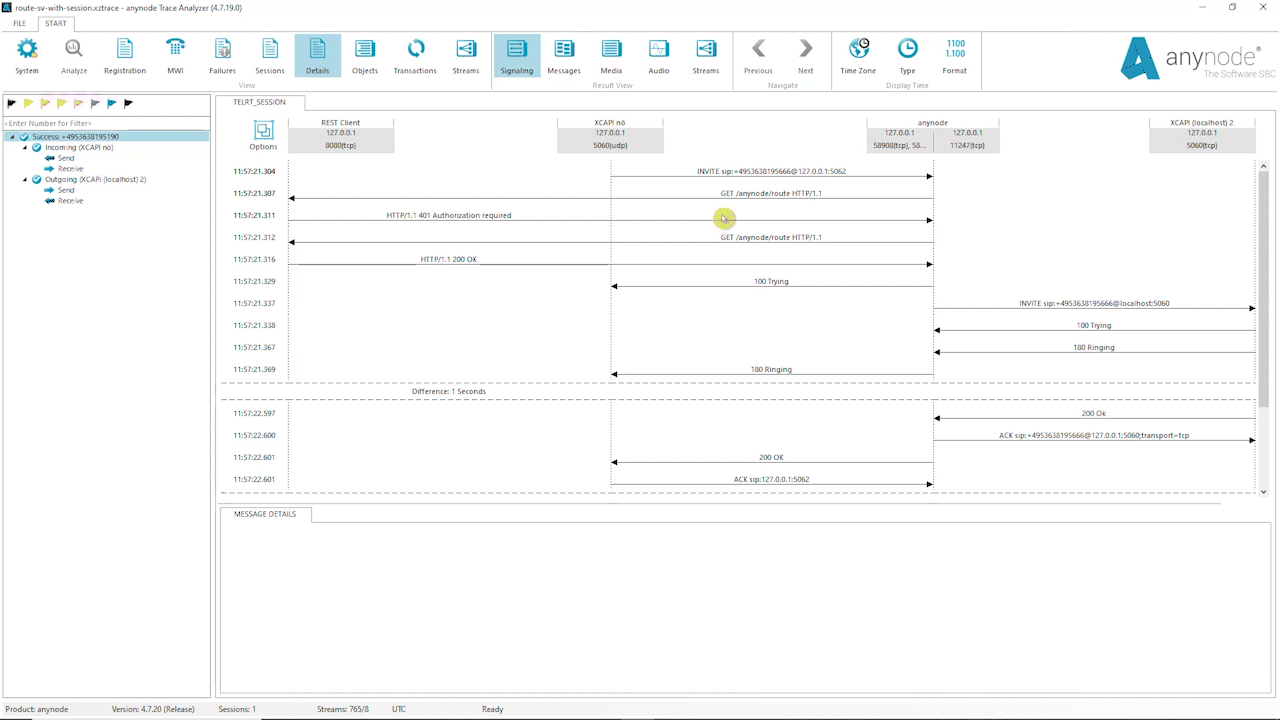Show the Audio result view
This screenshot has width=1280, height=720.
pos(659,56)
